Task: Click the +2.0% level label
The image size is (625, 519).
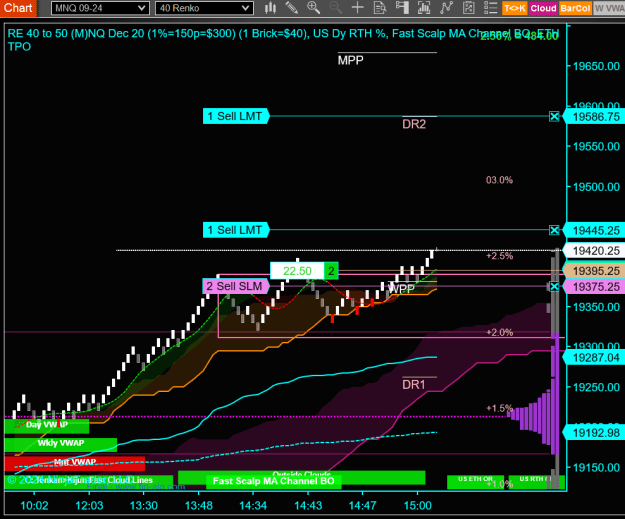Action: 499,332
